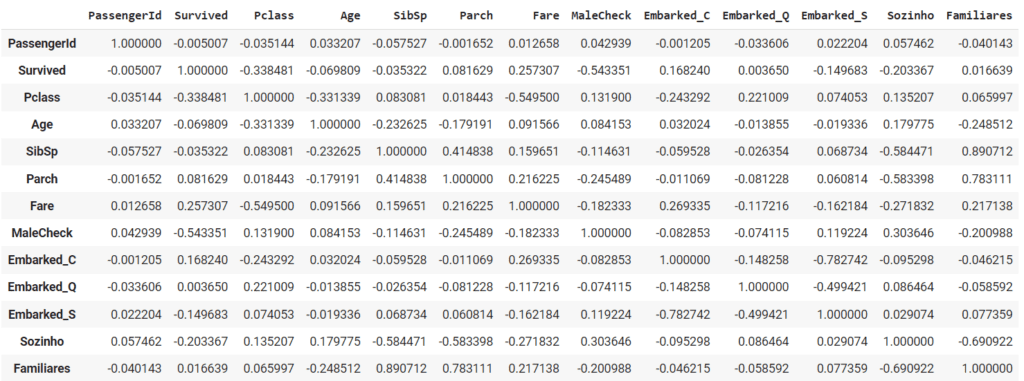The height and width of the screenshot is (381, 1024).
Task: Click -0.271832 in the Fare row
Action: (x=907, y=206)
